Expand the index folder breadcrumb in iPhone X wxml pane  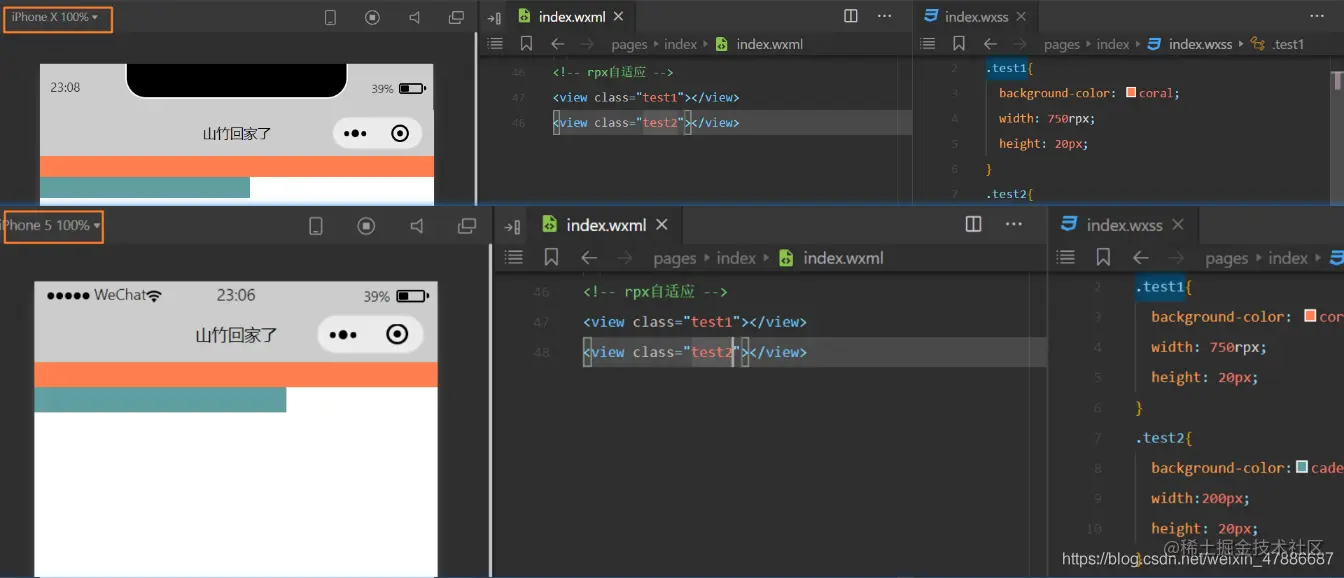point(680,44)
